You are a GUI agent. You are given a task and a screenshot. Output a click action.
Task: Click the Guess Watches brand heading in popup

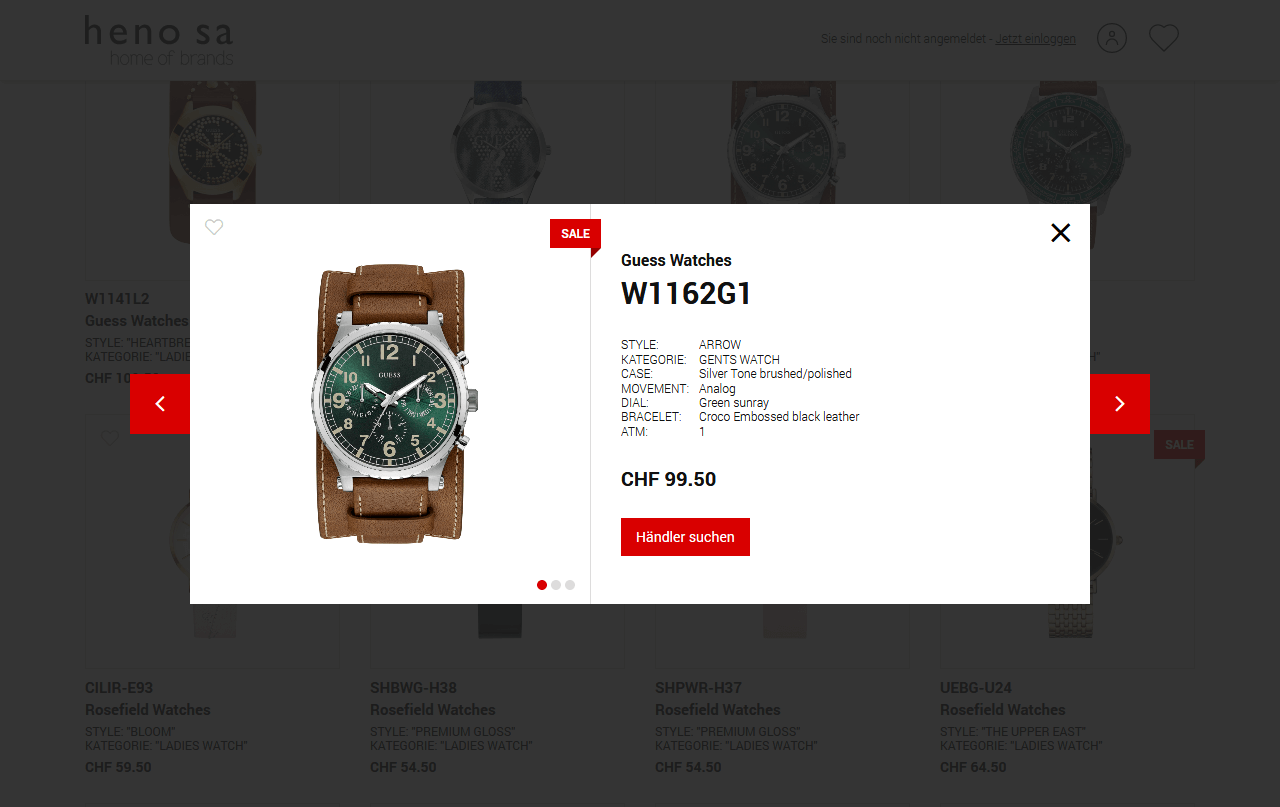tap(676, 260)
